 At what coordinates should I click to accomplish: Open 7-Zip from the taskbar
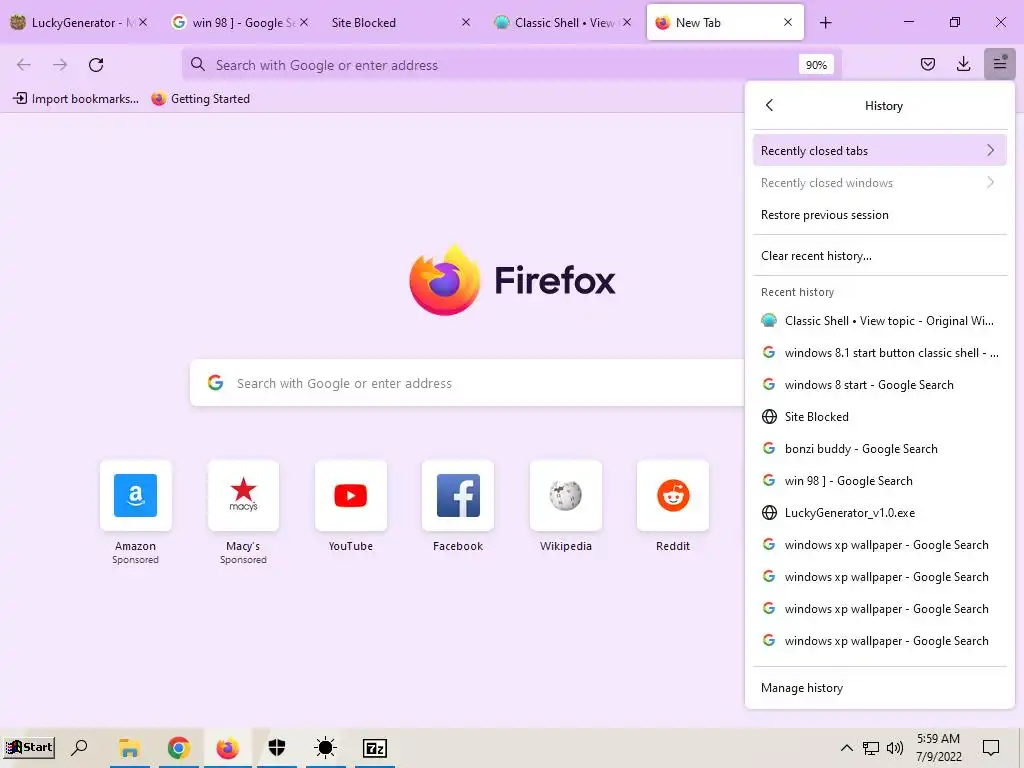[375, 748]
